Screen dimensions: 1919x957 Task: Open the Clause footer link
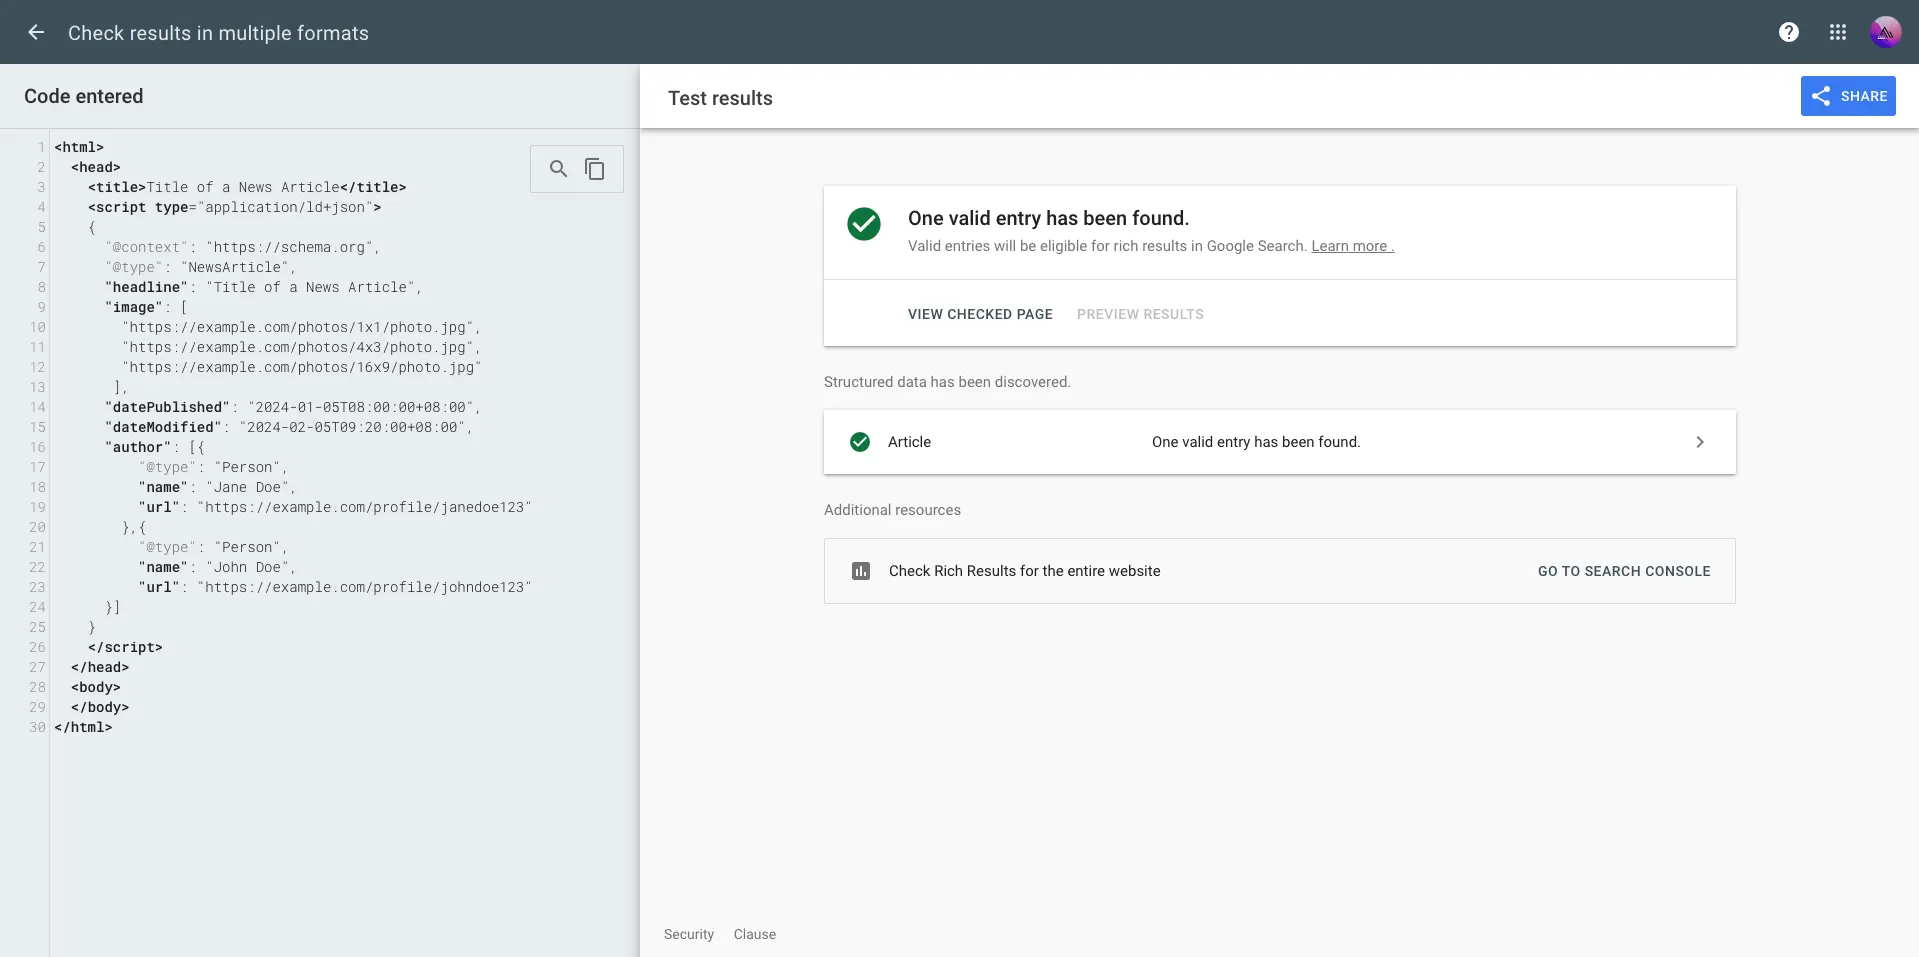(754, 934)
